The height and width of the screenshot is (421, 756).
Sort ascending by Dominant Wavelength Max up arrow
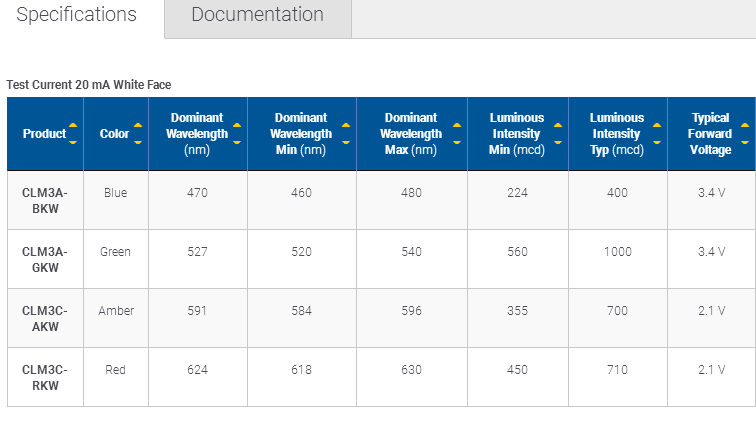pos(457,125)
